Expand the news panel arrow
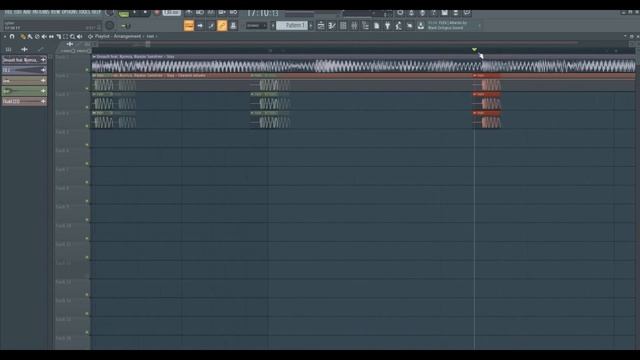This screenshot has height=360, width=640. click(x=479, y=26)
